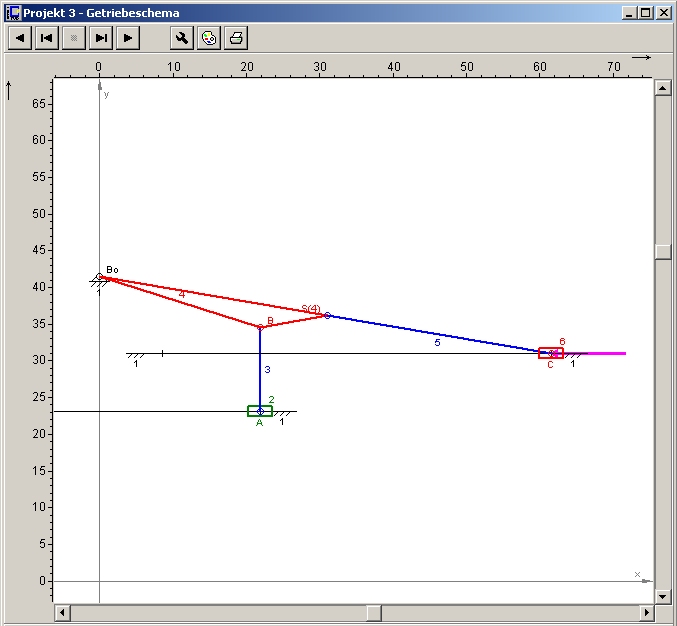Minimize the Getriebeschema window
The width and height of the screenshot is (677, 626).
pos(629,13)
